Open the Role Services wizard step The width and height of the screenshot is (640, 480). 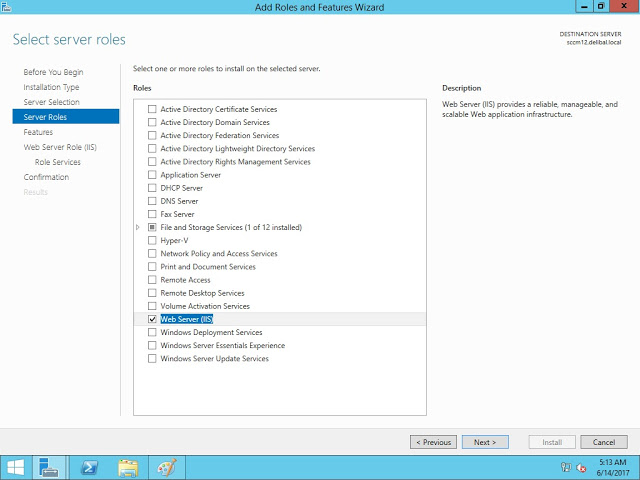click(57, 162)
